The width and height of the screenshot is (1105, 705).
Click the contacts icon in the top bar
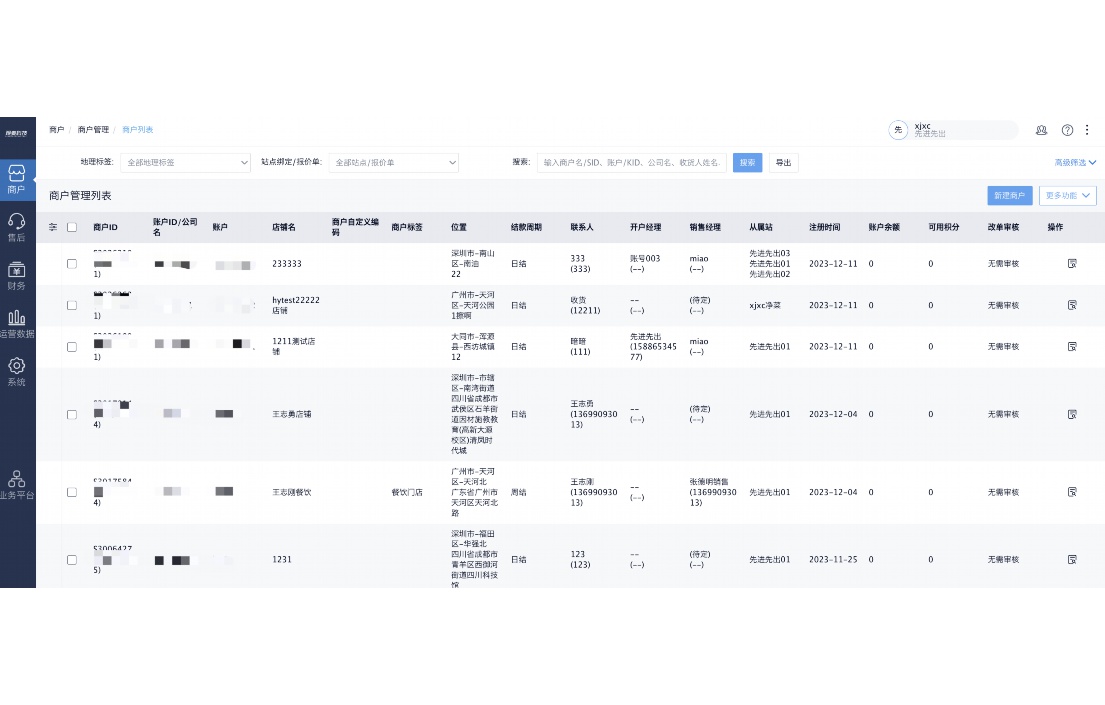[x=1041, y=130]
